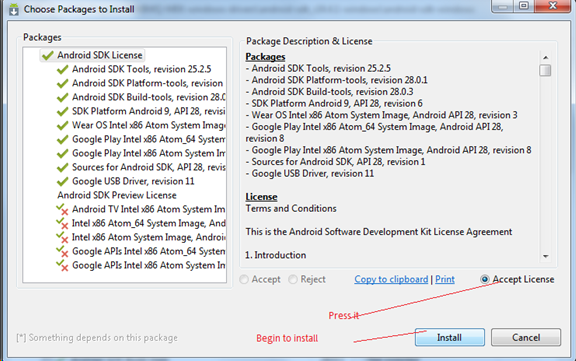Select the Accept License radio button
Screen dimensions: 576x361
click(485, 279)
